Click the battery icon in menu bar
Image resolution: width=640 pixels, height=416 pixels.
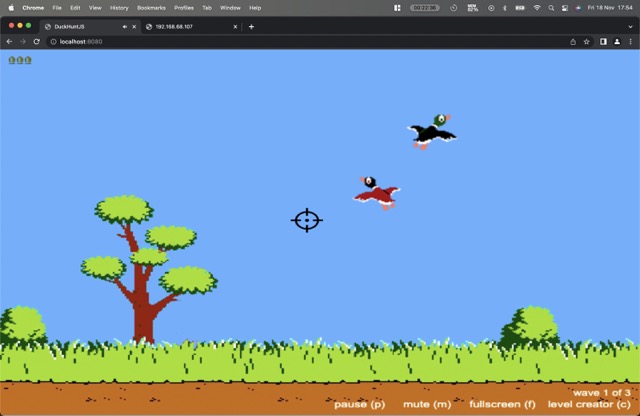[x=520, y=8]
